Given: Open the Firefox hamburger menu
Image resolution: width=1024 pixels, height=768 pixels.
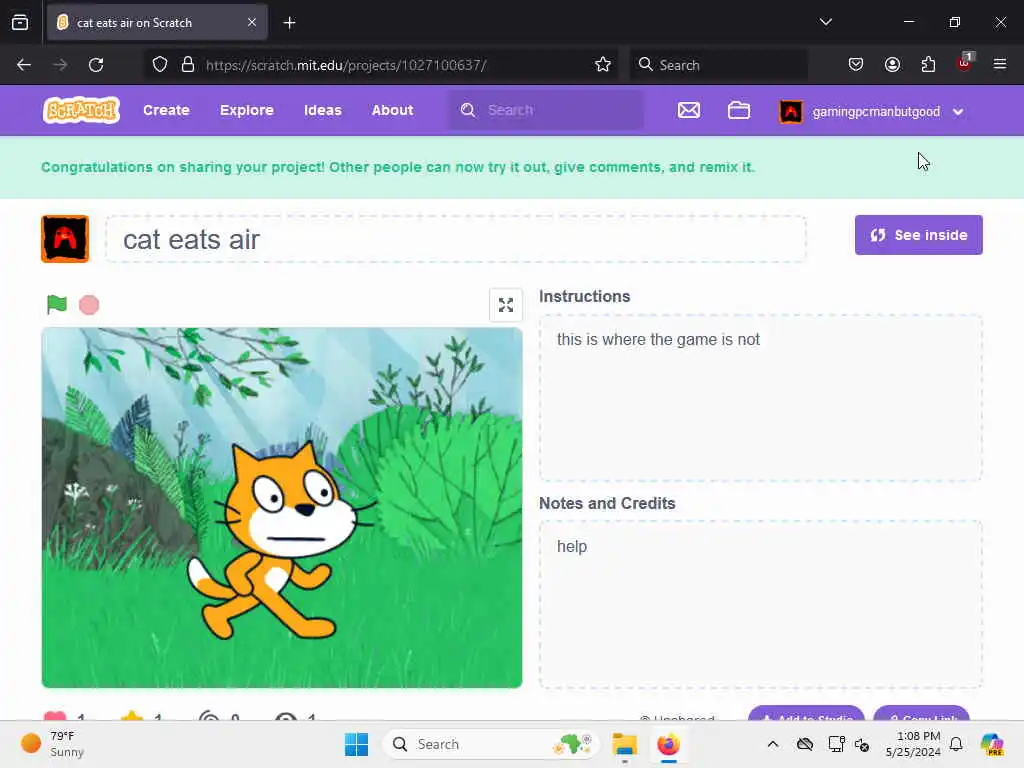Looking at the screenshot, I should pyautogui.click(x=1000, y=64).
